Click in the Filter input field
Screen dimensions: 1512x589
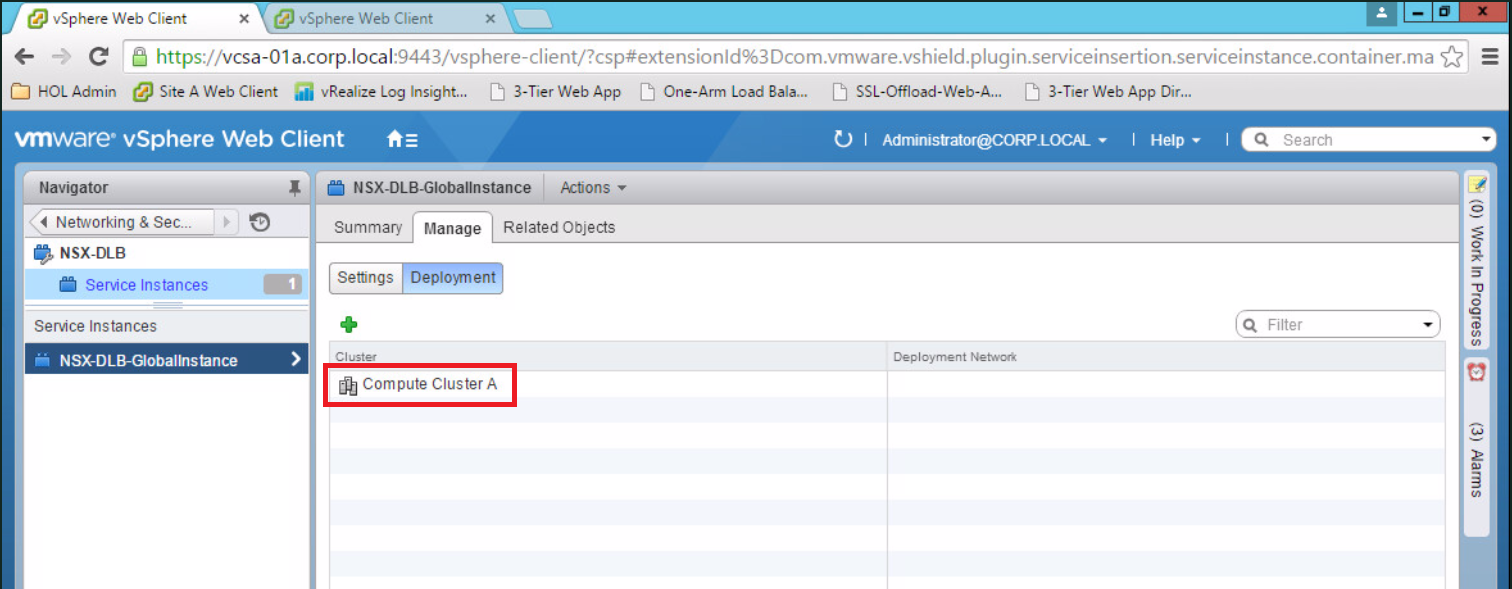1338,325
